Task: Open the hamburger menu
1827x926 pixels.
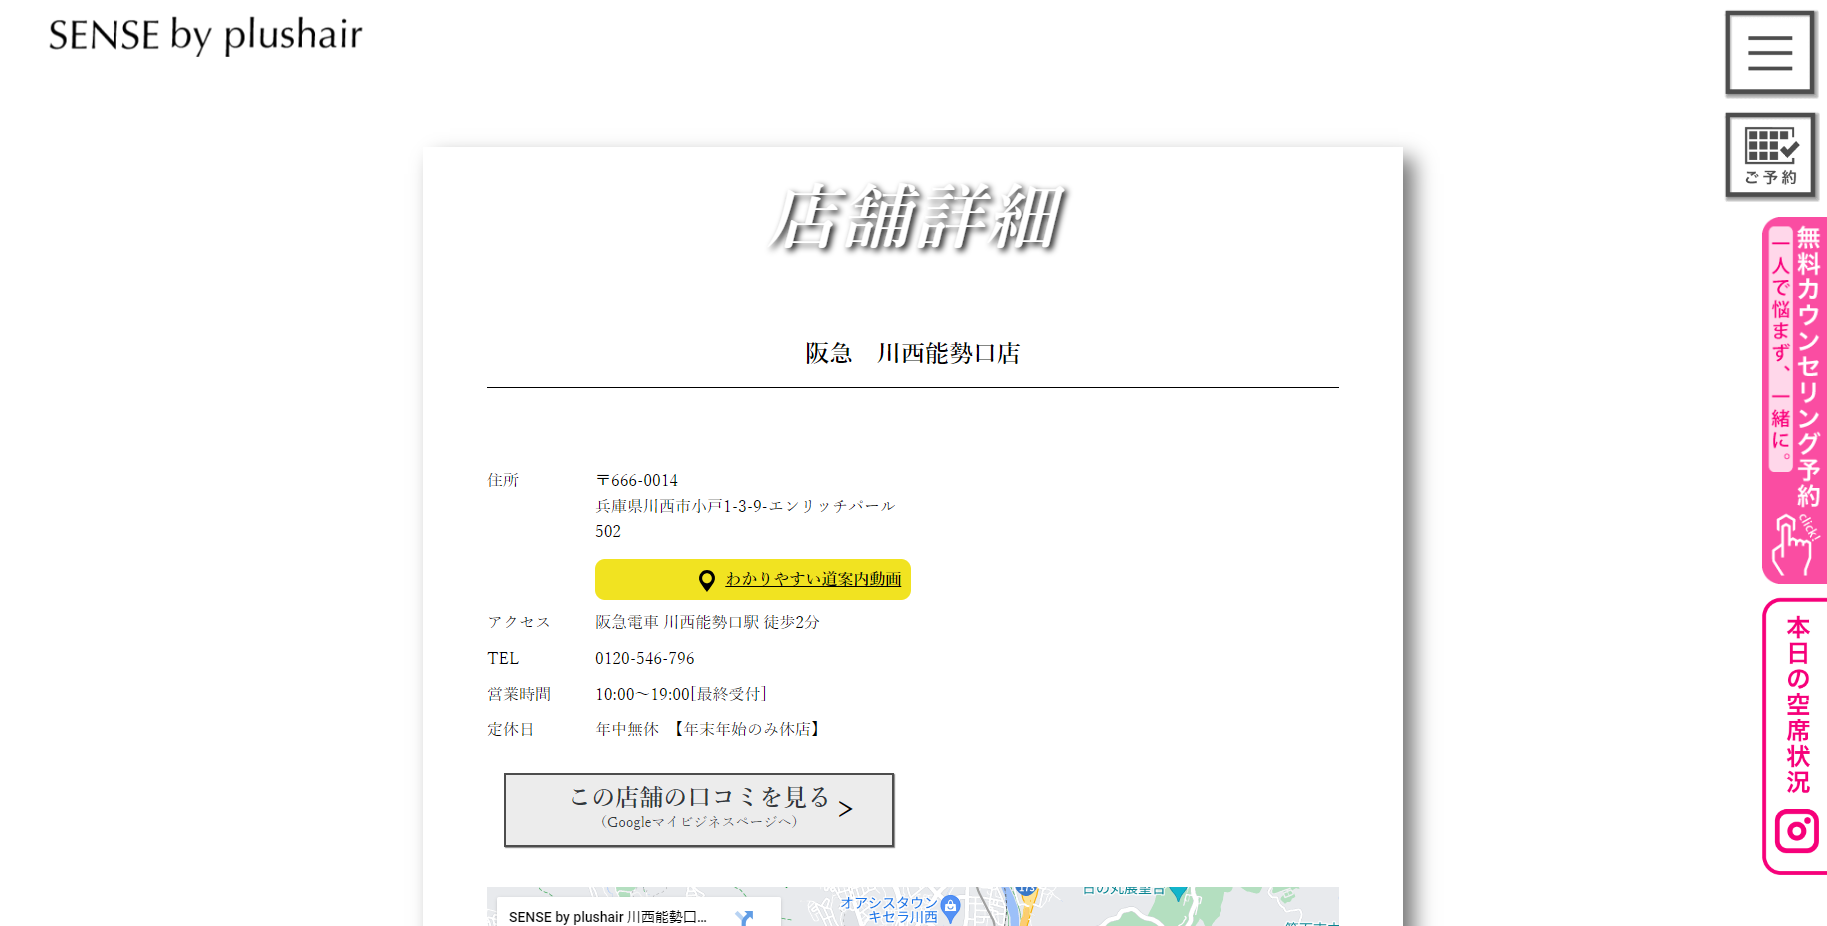Action: point(1770,53)
